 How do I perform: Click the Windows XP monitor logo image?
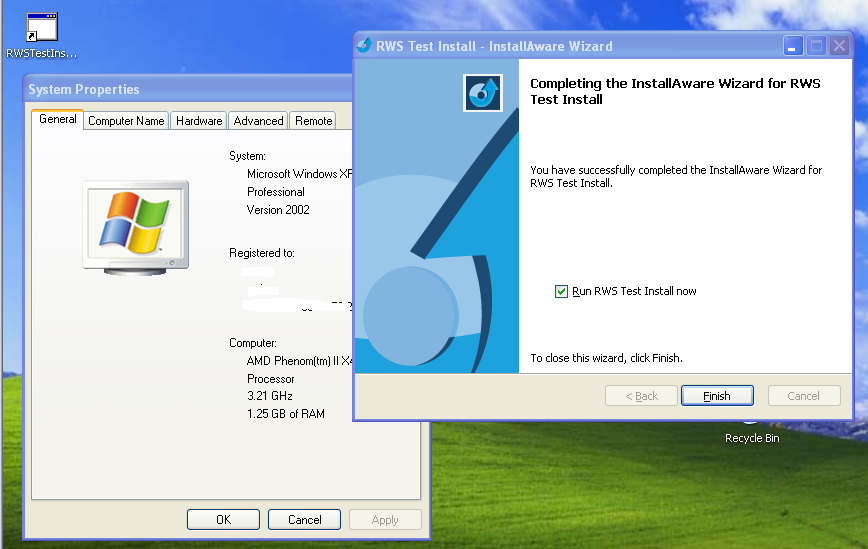coord(136,227)
